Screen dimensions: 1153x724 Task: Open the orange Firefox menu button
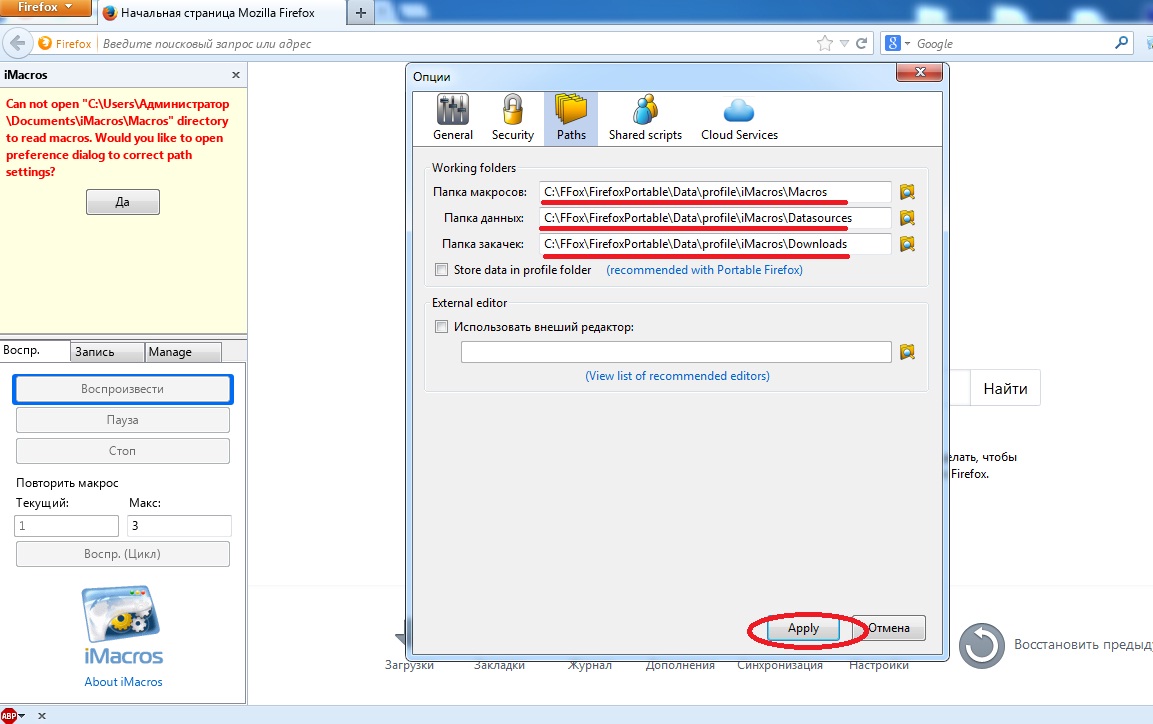pyautogui.click(x=46, y=7)
